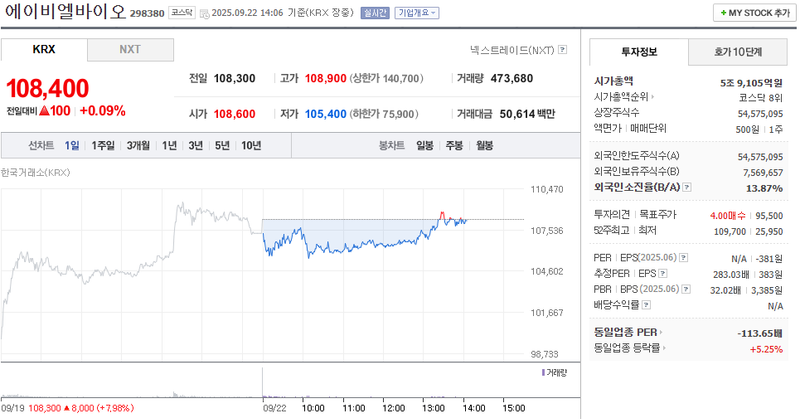The image size is (800, 419).
Task: Click the 실시간 badge
Action: coord(375,13)
